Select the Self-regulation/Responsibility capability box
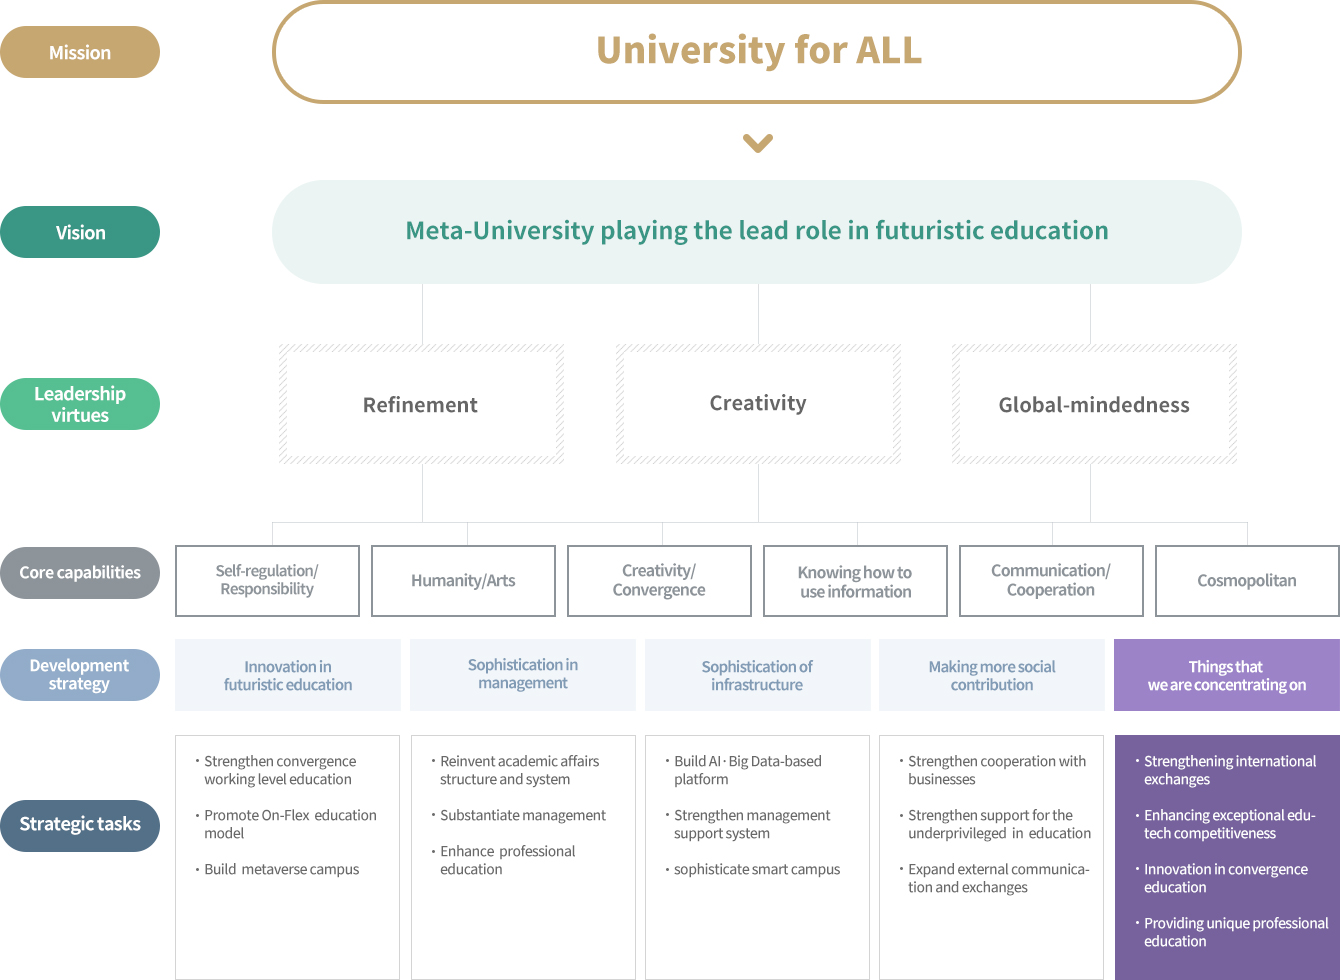 click(267, 581)
